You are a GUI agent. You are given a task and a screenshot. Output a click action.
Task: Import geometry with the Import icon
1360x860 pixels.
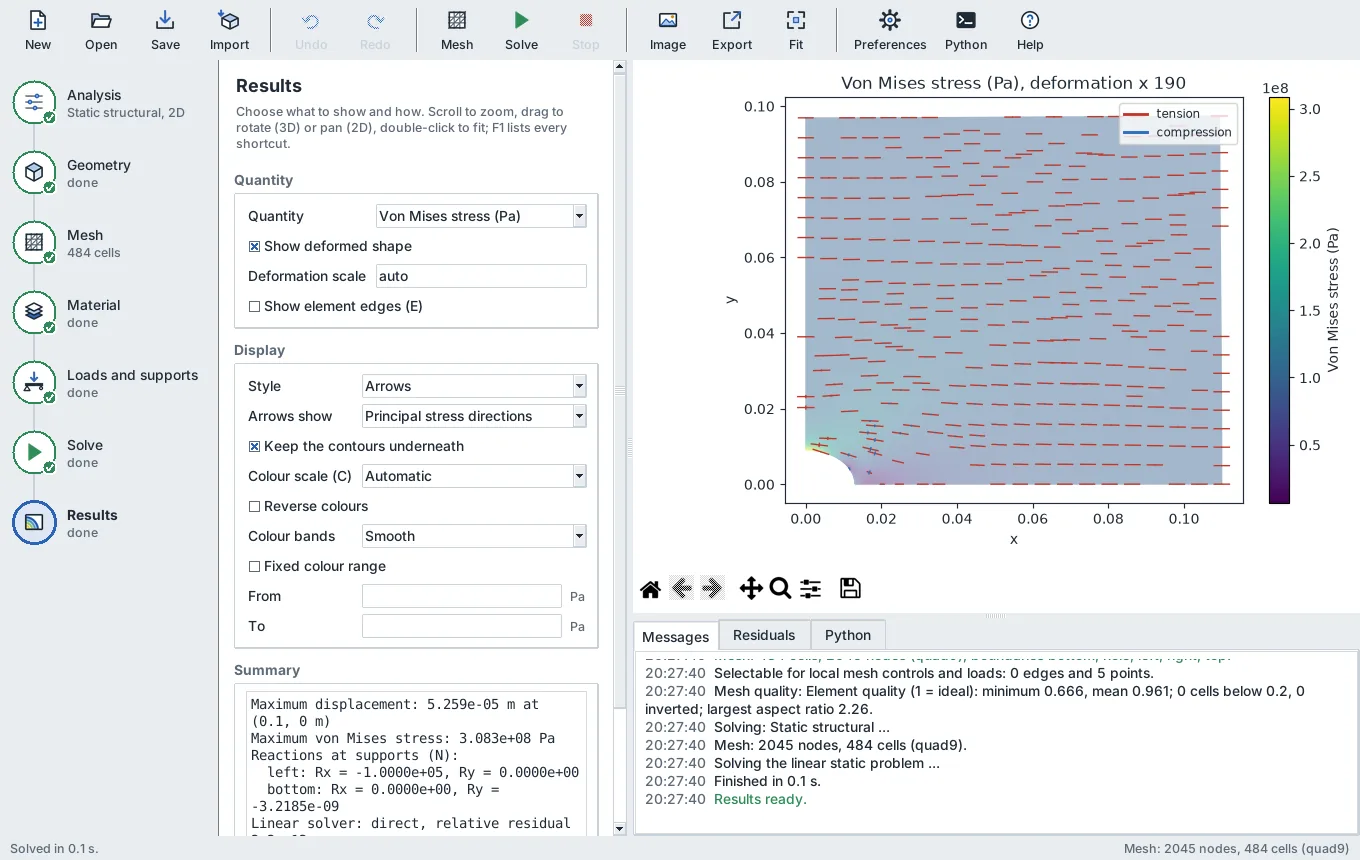229,30
